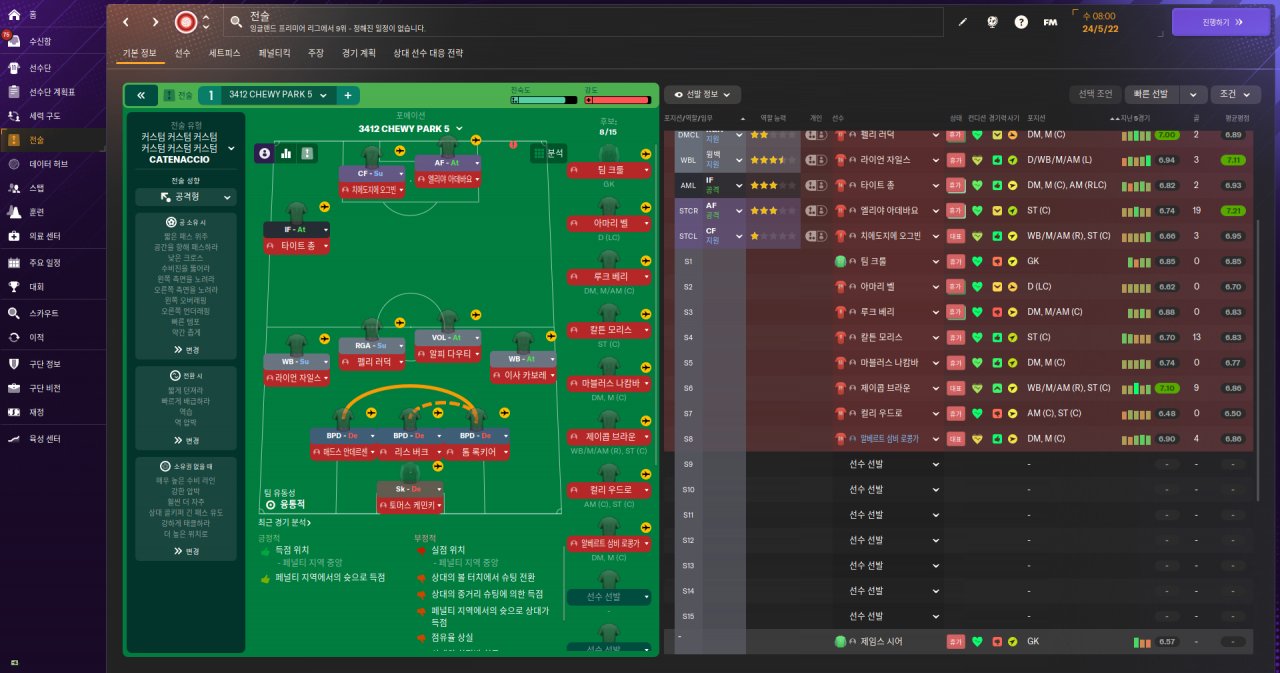Screen dimensions: 1280x673
Task: Click 톰 록키어 shirt on pitch
Action: tap(476, 419)
